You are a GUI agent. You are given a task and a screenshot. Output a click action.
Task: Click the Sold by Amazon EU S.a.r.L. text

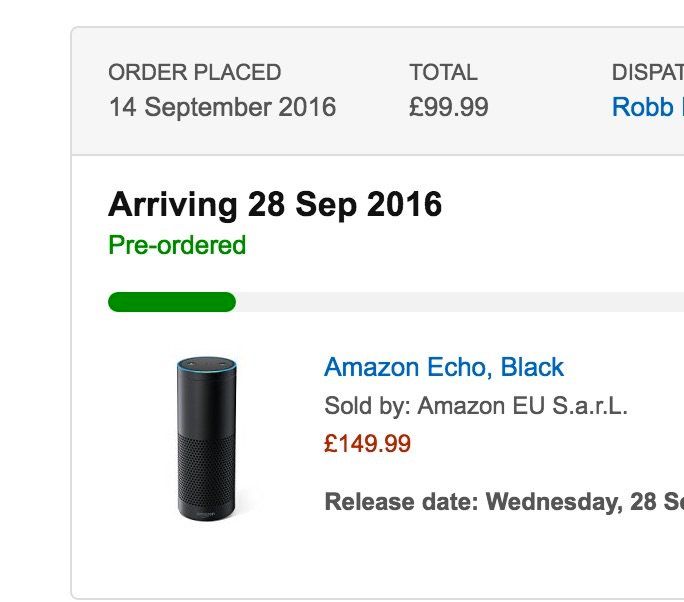click(x=475, y=406)
